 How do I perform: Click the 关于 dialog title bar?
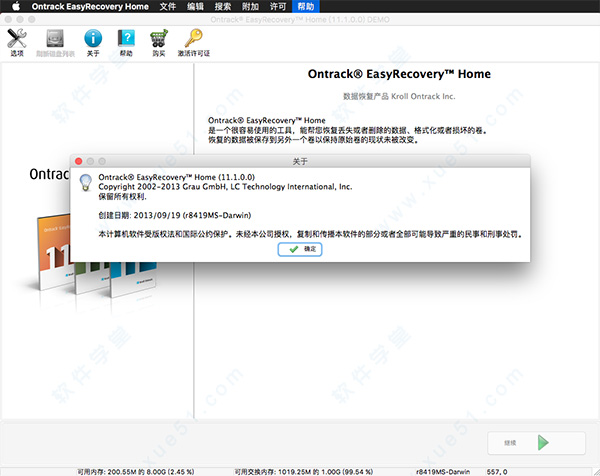300,161
